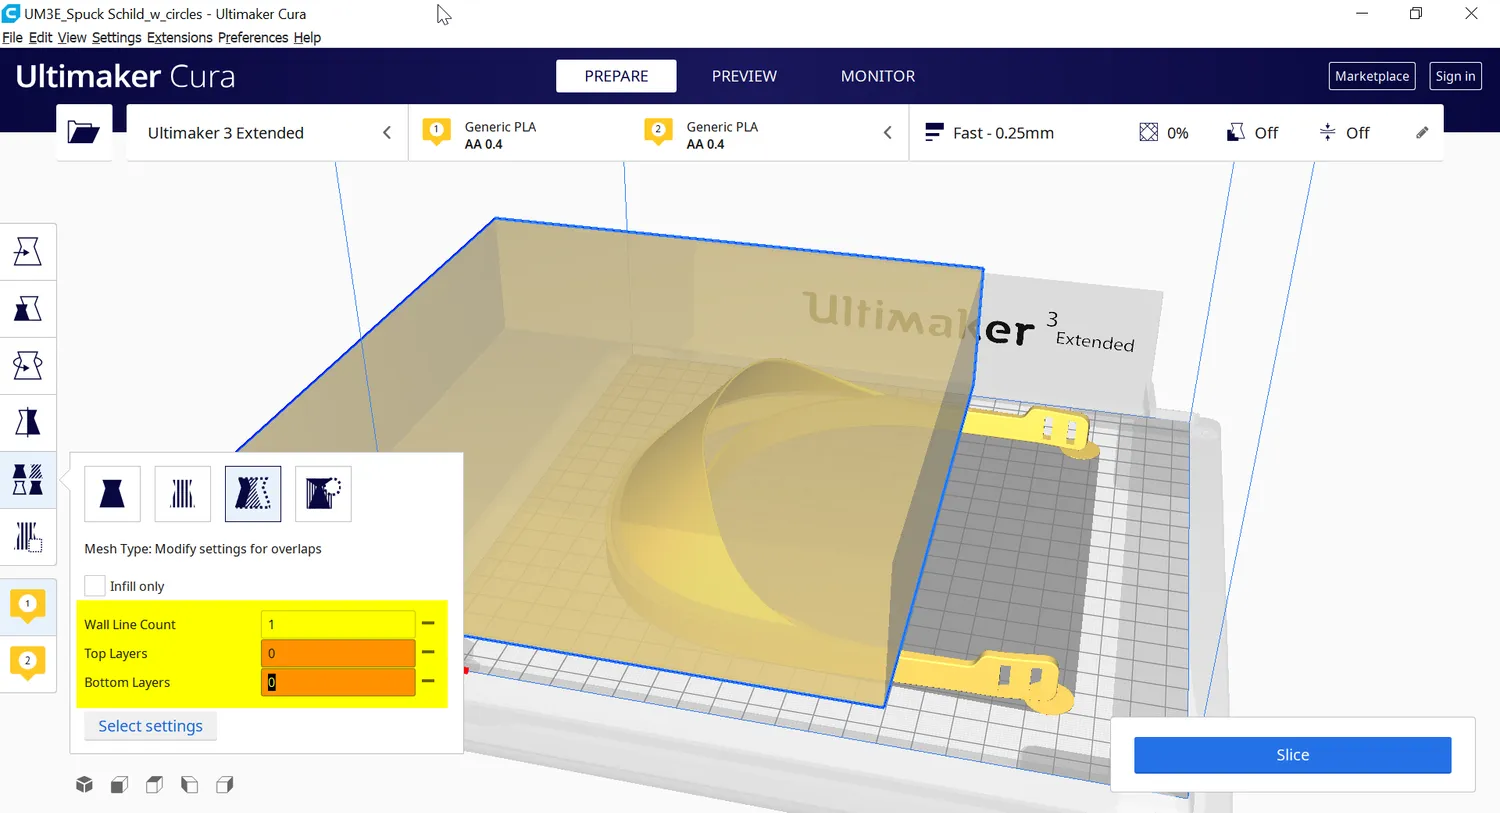
Task: Switch to the PREPARE stage tab
Action: tap(616, 76)
